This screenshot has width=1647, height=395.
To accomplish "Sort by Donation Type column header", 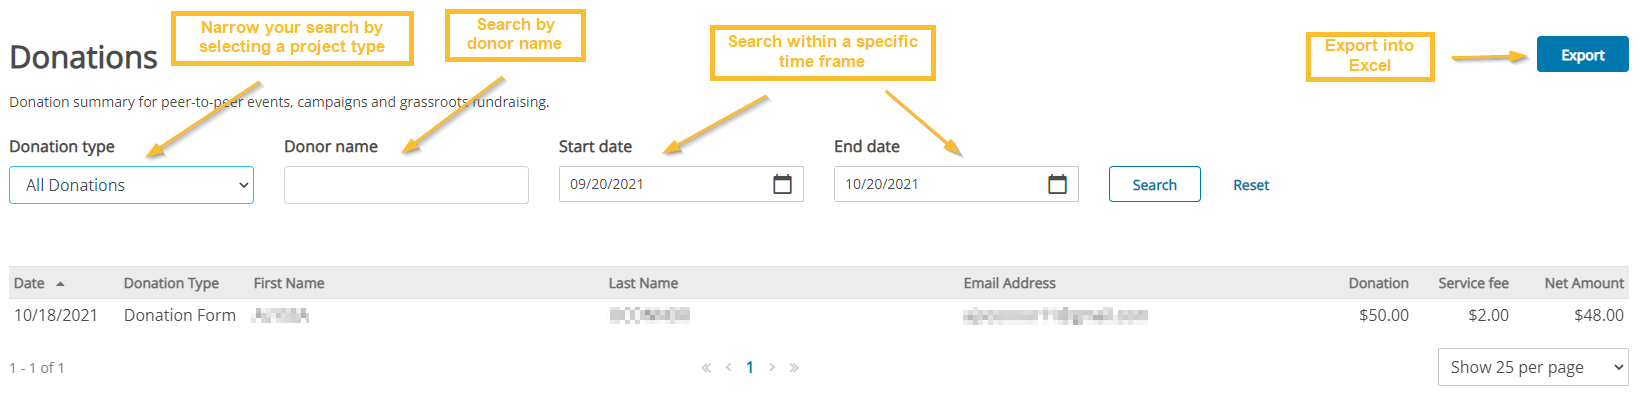I will [171, 283].
